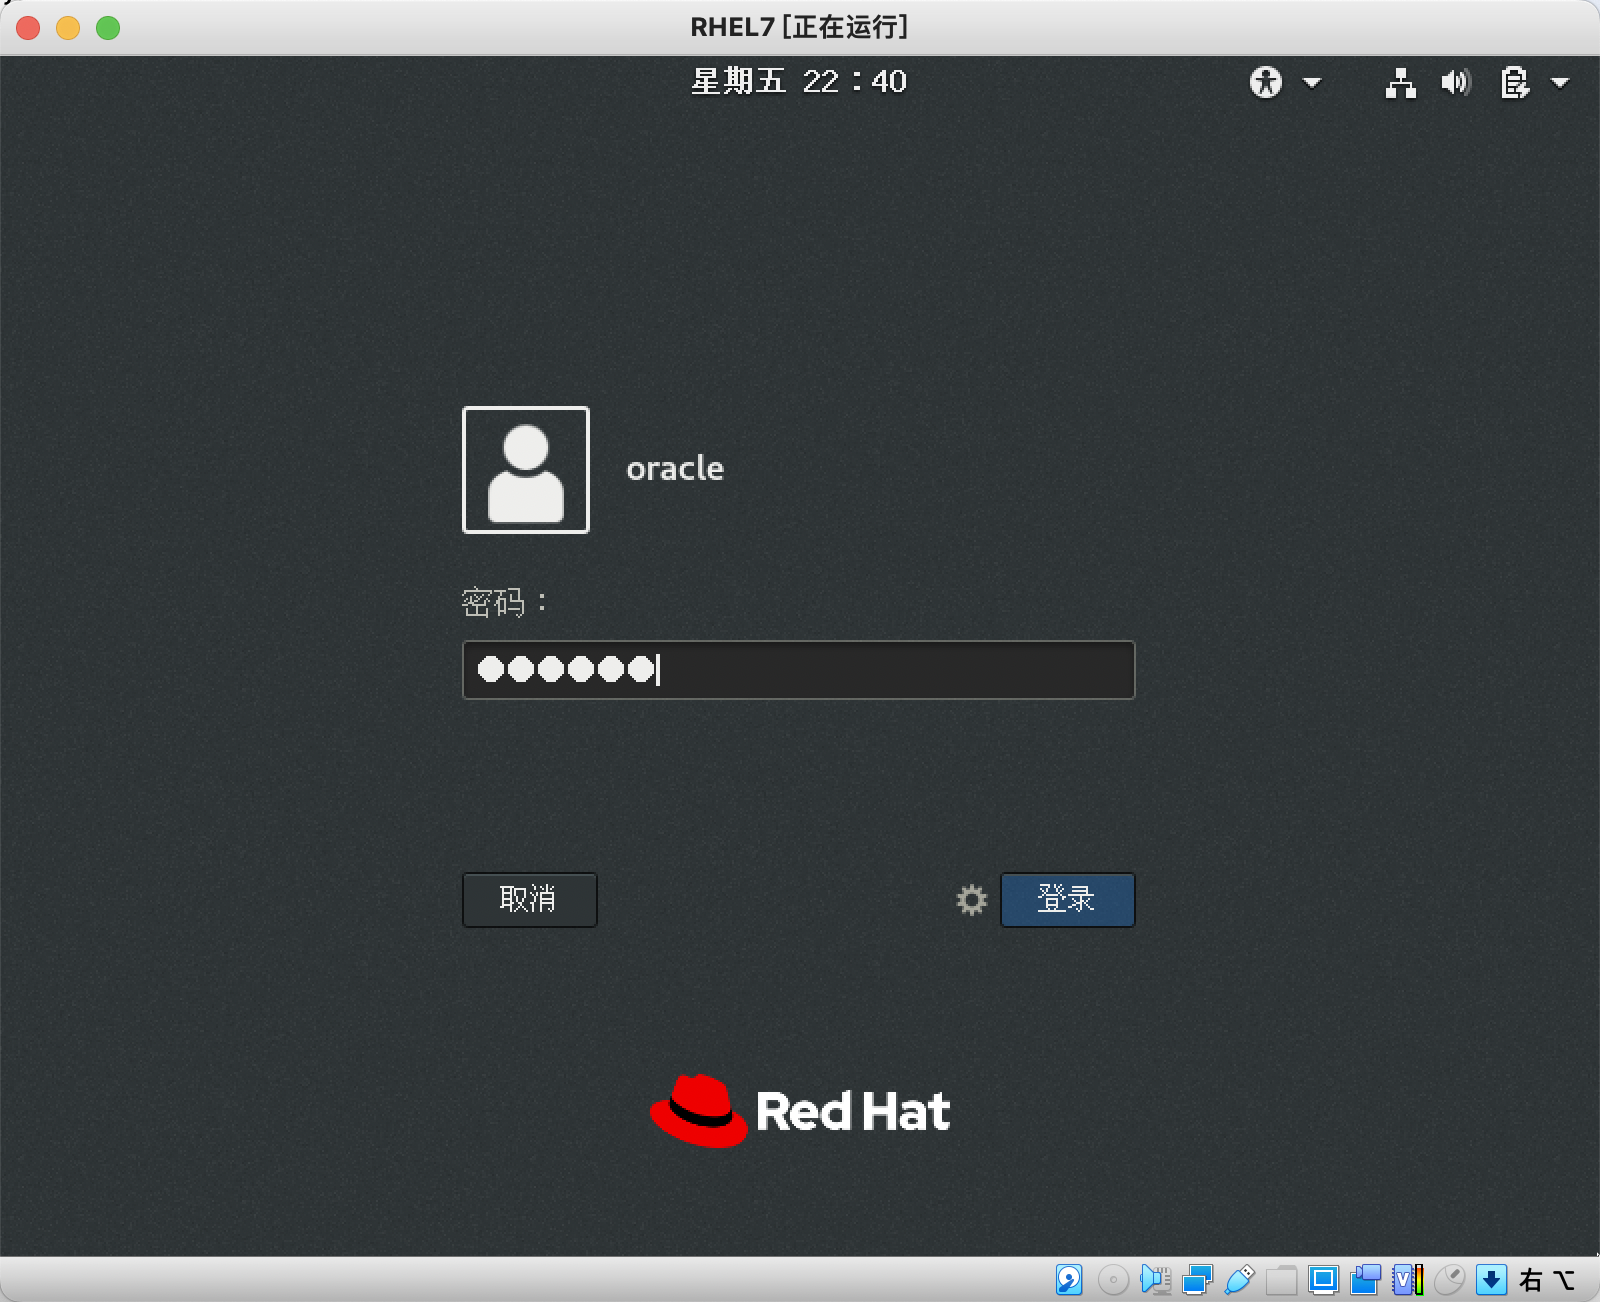This screenshot has height=1302, width=1600.
Task: Close the RHEL7 virtual machine window
Action: (28, 28)
